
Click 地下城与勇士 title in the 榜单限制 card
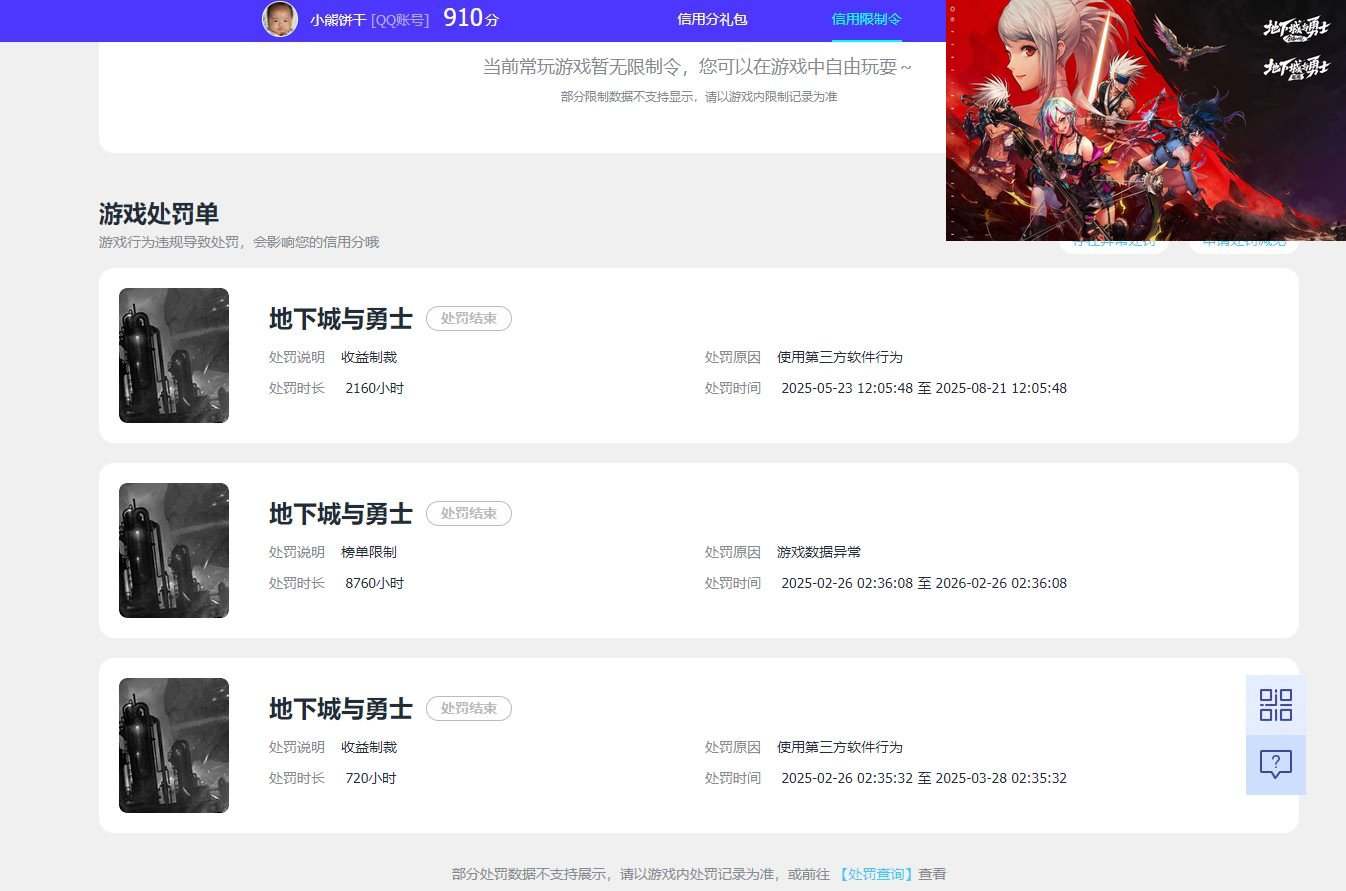coord(340,514)
